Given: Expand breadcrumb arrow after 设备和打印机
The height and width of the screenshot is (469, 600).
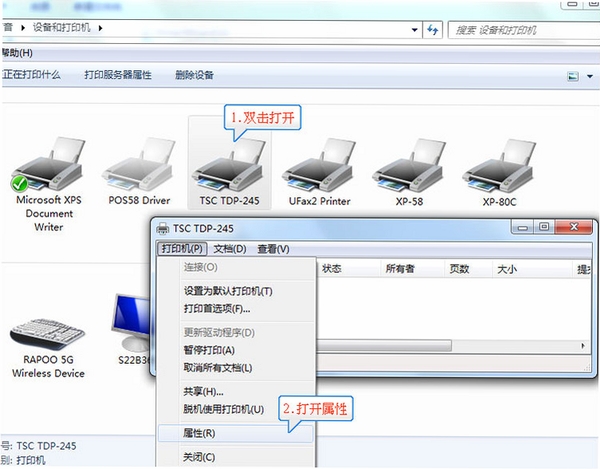Looking at the screenshot, I should point(100,28).
